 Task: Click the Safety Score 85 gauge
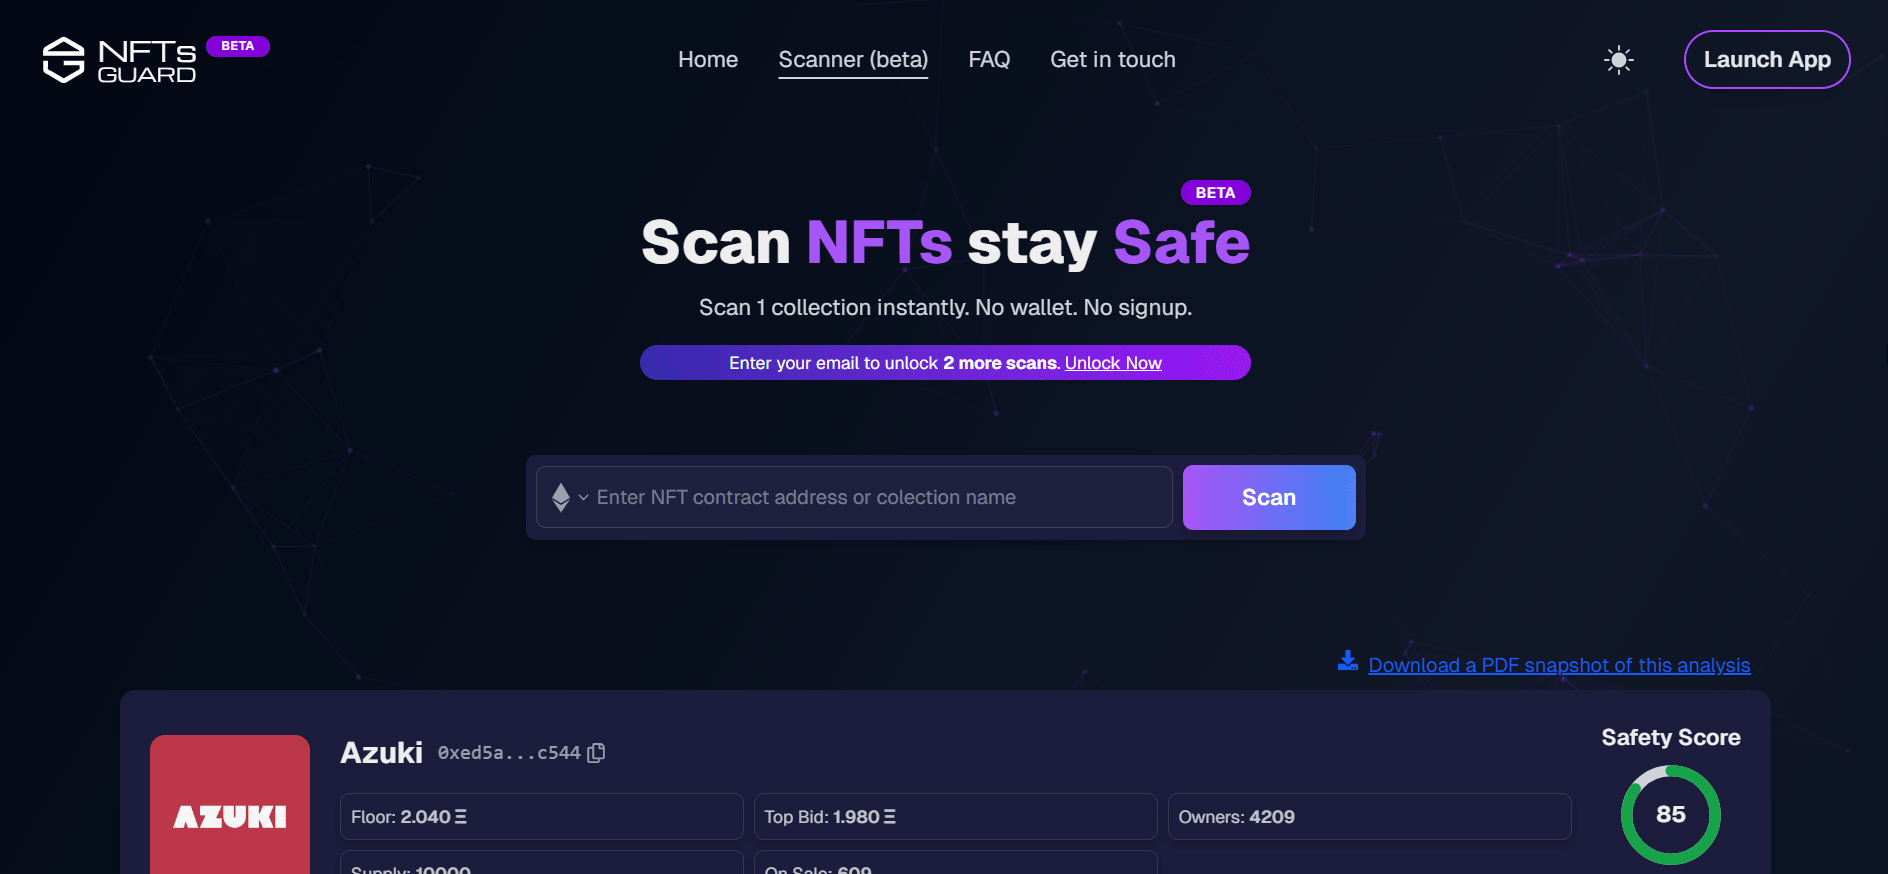(1670, 814)
